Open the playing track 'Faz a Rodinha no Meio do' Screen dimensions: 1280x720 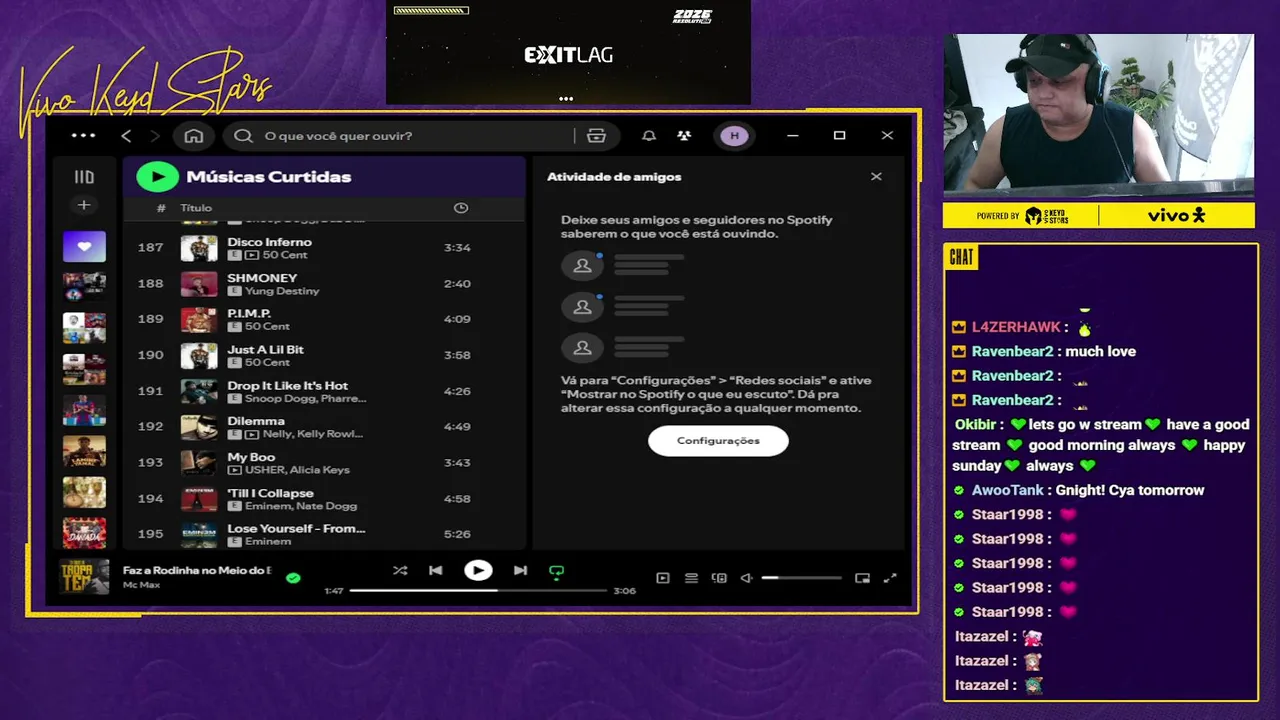coord(197,570)
